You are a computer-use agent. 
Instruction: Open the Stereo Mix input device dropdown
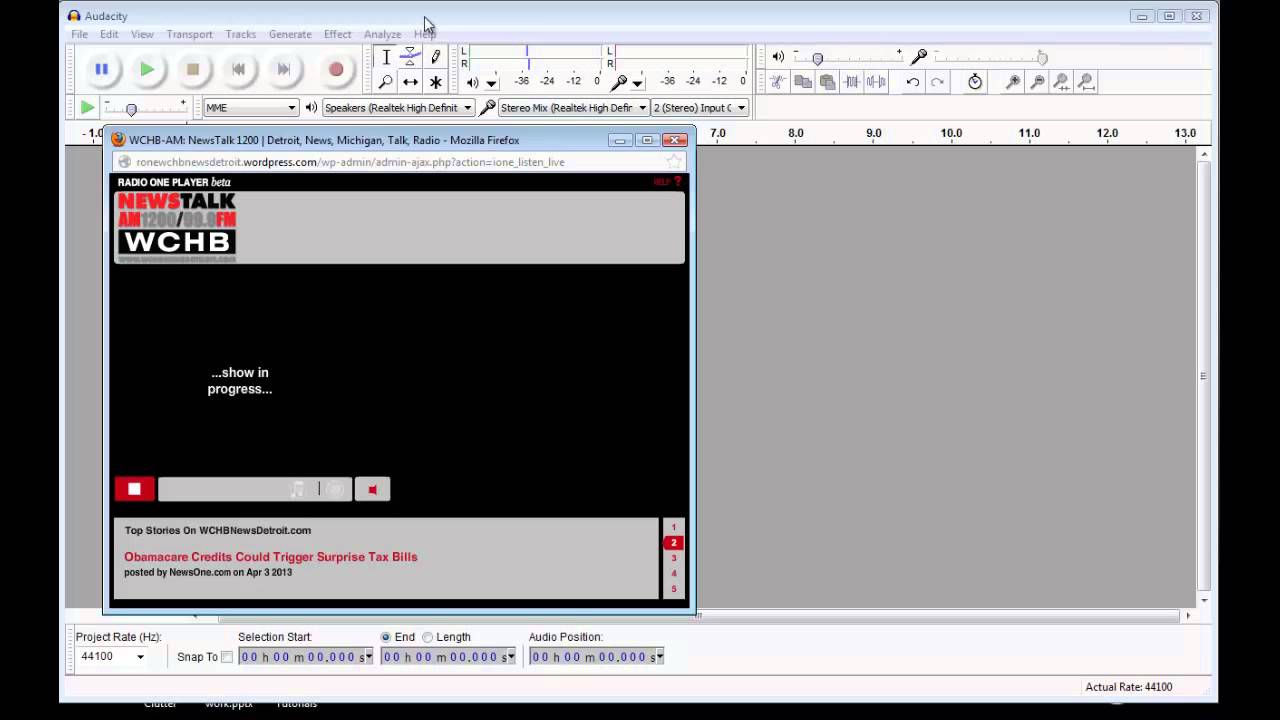(x=574, y=108)
